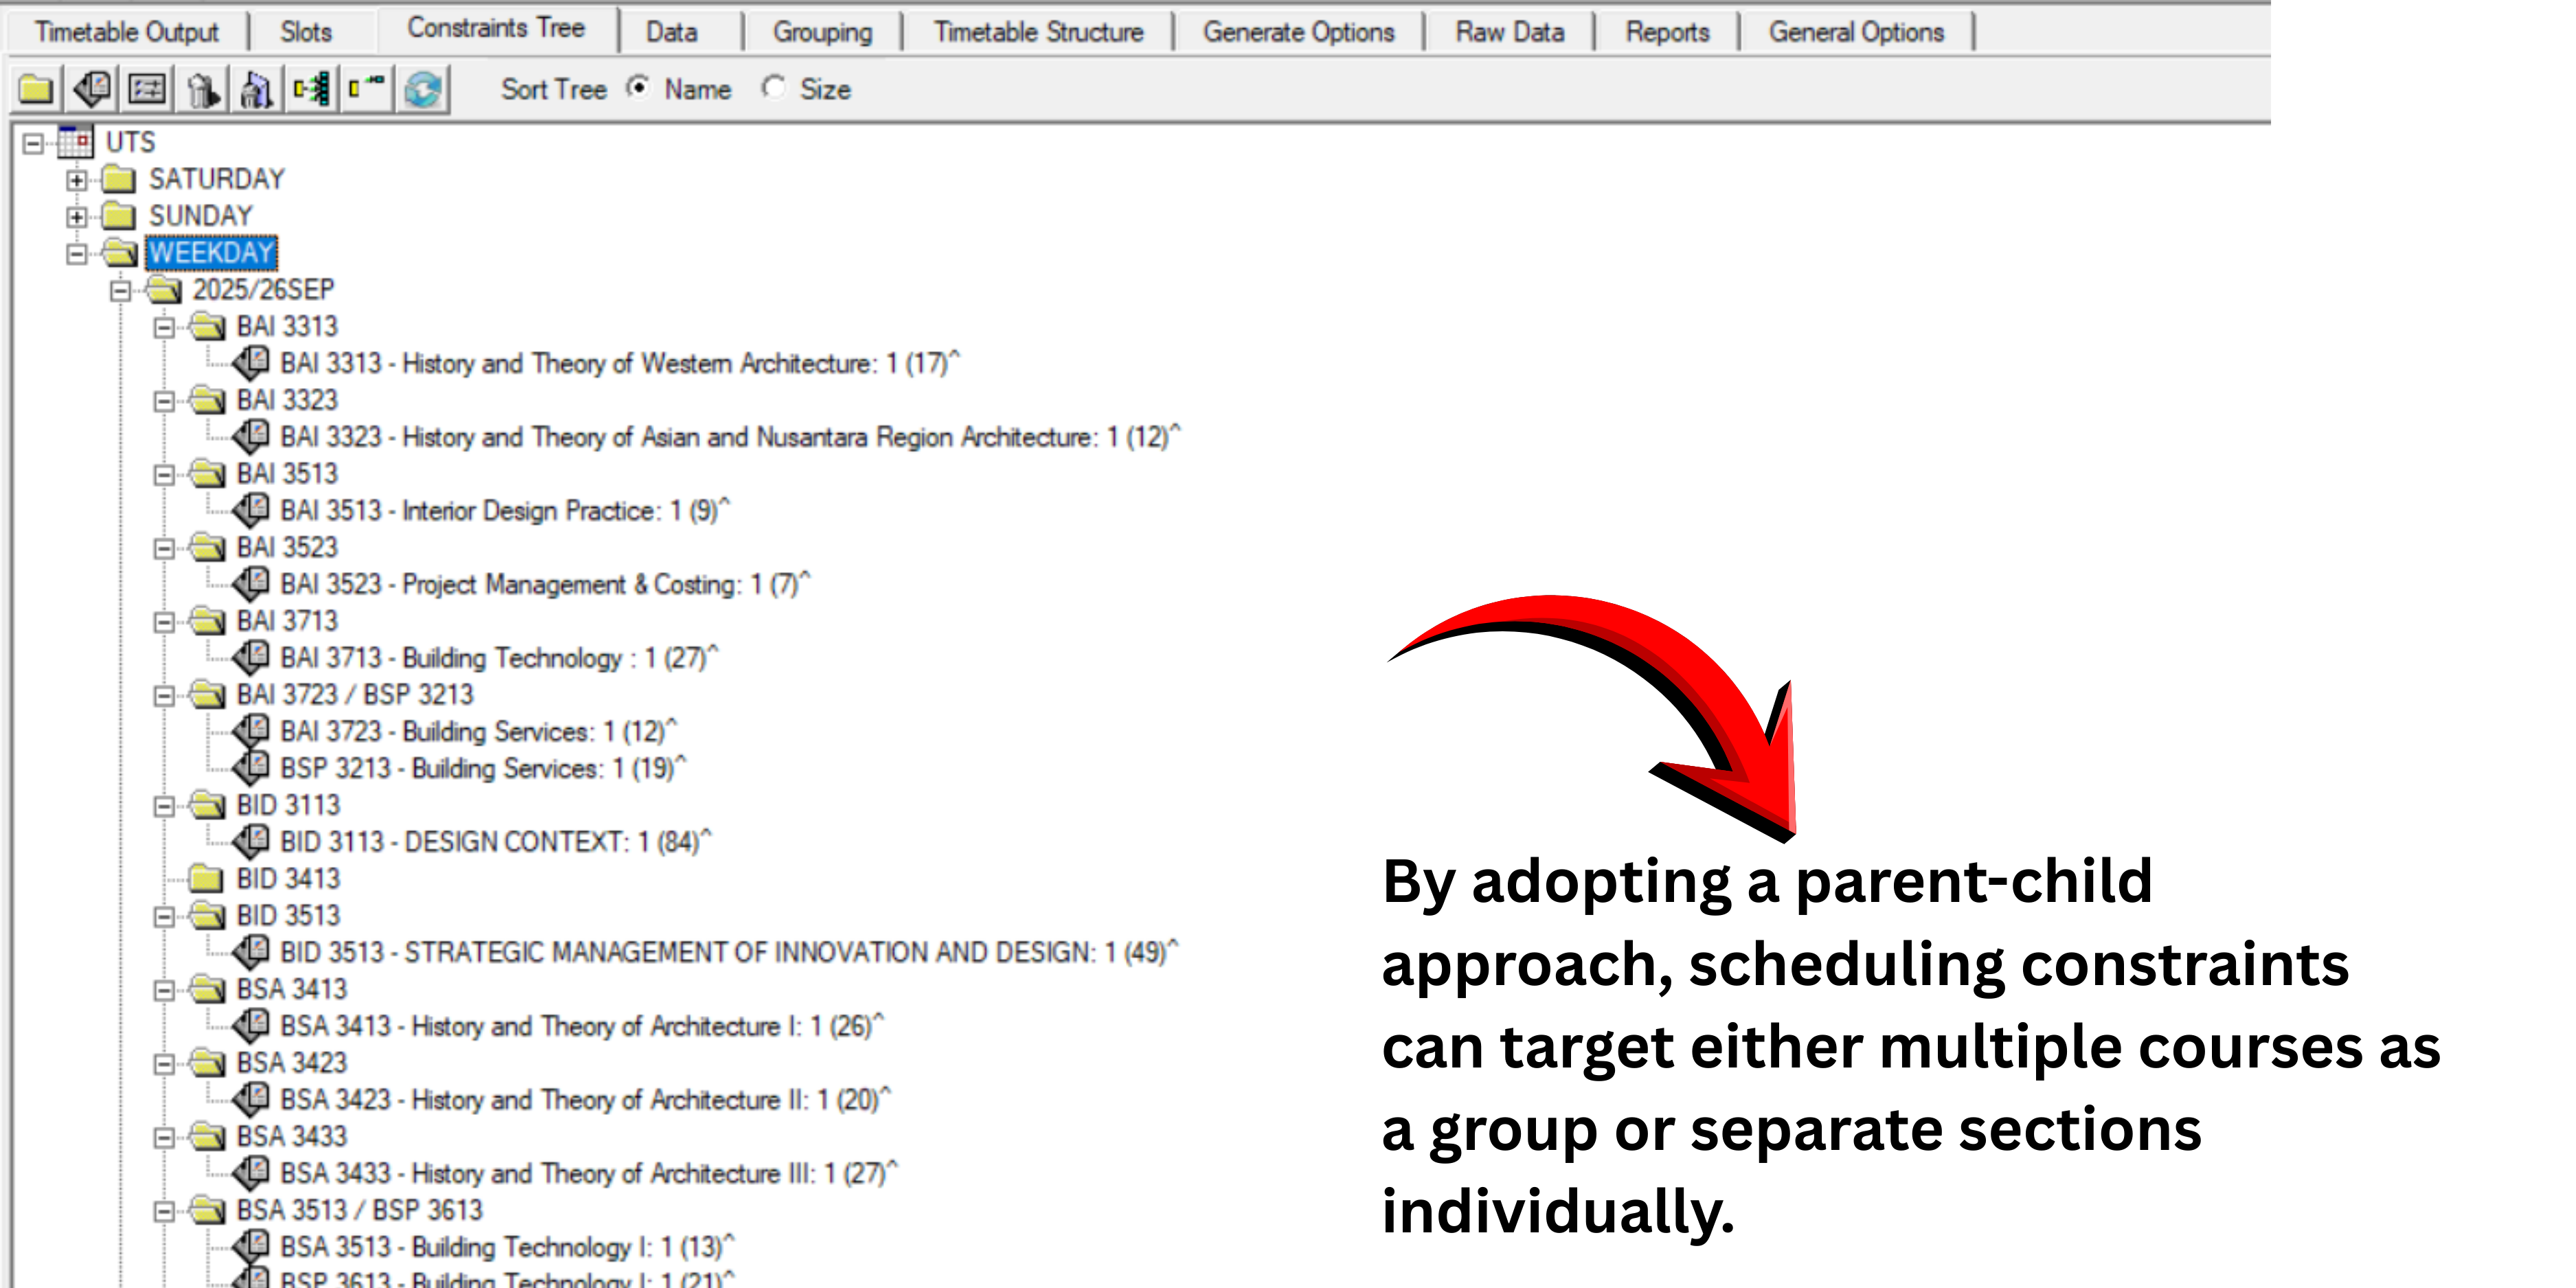Collapse the WEEKDAY folder node

pos(73,253)
